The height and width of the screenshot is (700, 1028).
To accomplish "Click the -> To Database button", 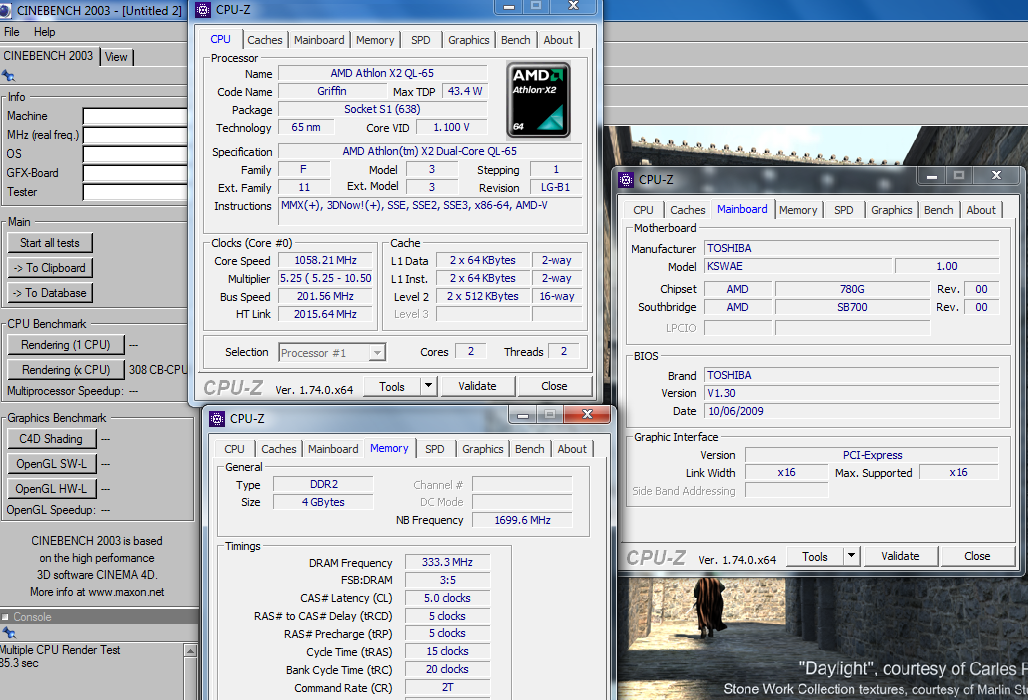I will [x=50, y=293].
